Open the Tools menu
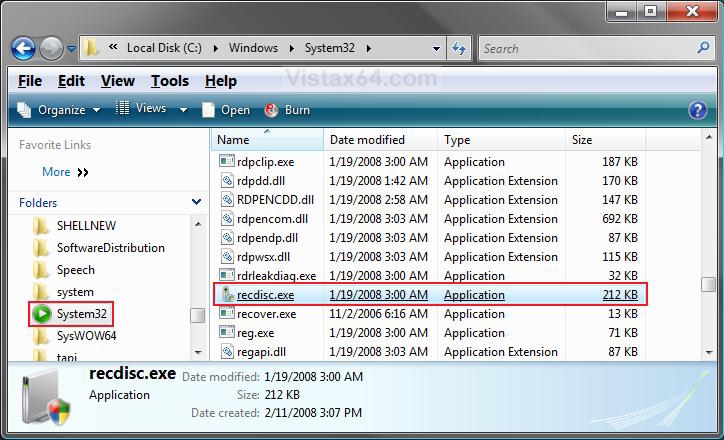The height and width of the screenshot is (440, 724). click(170, 81)
